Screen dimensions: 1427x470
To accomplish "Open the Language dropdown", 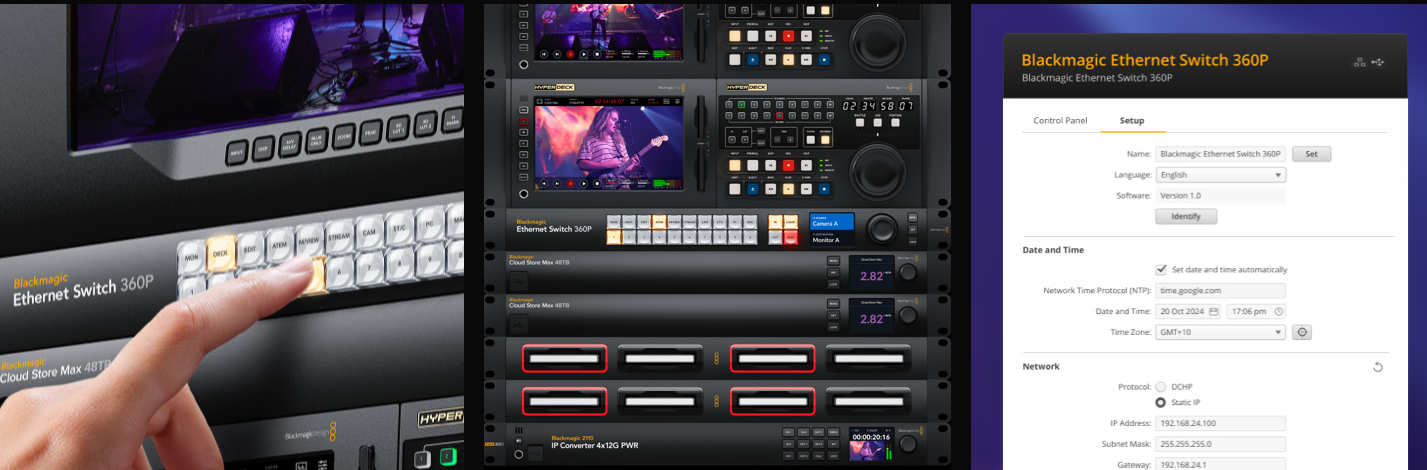I will (1220, 175).
